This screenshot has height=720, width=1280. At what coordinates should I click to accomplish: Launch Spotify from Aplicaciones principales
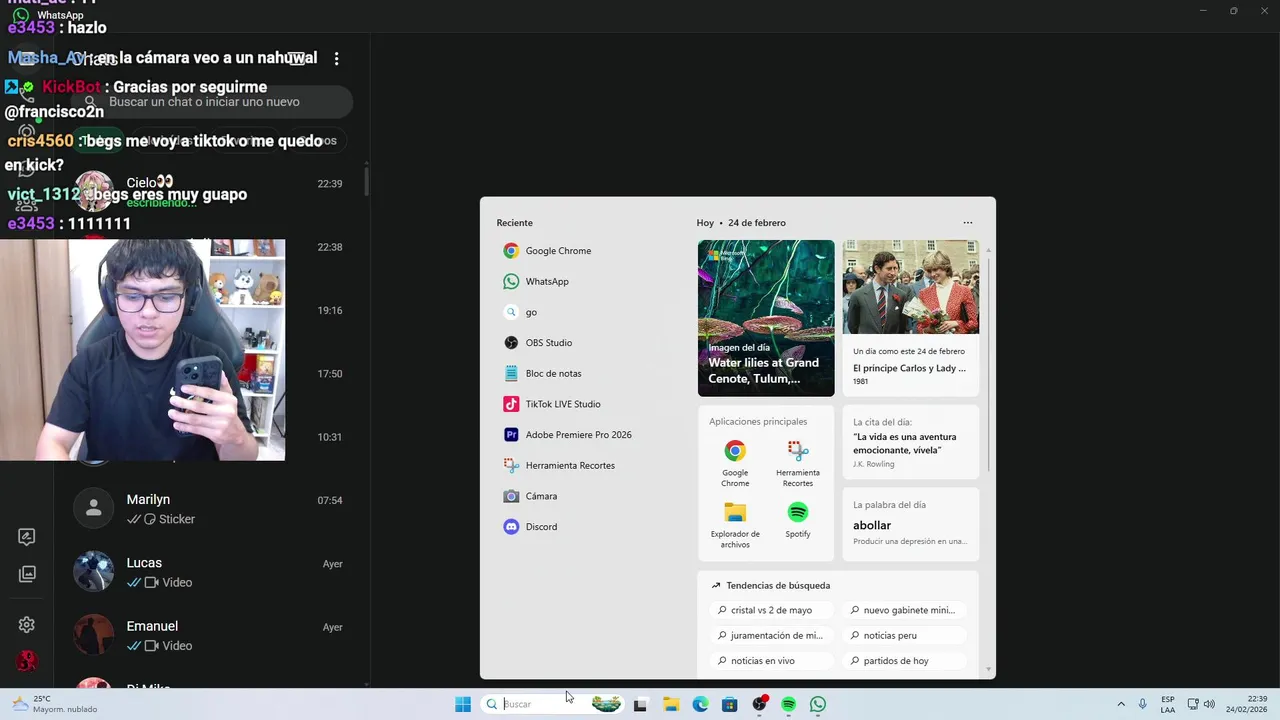pyautogui.click(x=797, y=520)
